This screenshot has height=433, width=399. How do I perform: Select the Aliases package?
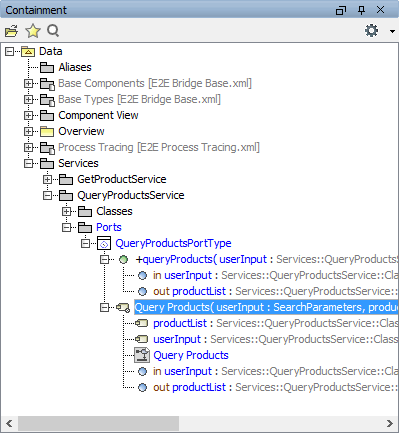click(75, 67)
